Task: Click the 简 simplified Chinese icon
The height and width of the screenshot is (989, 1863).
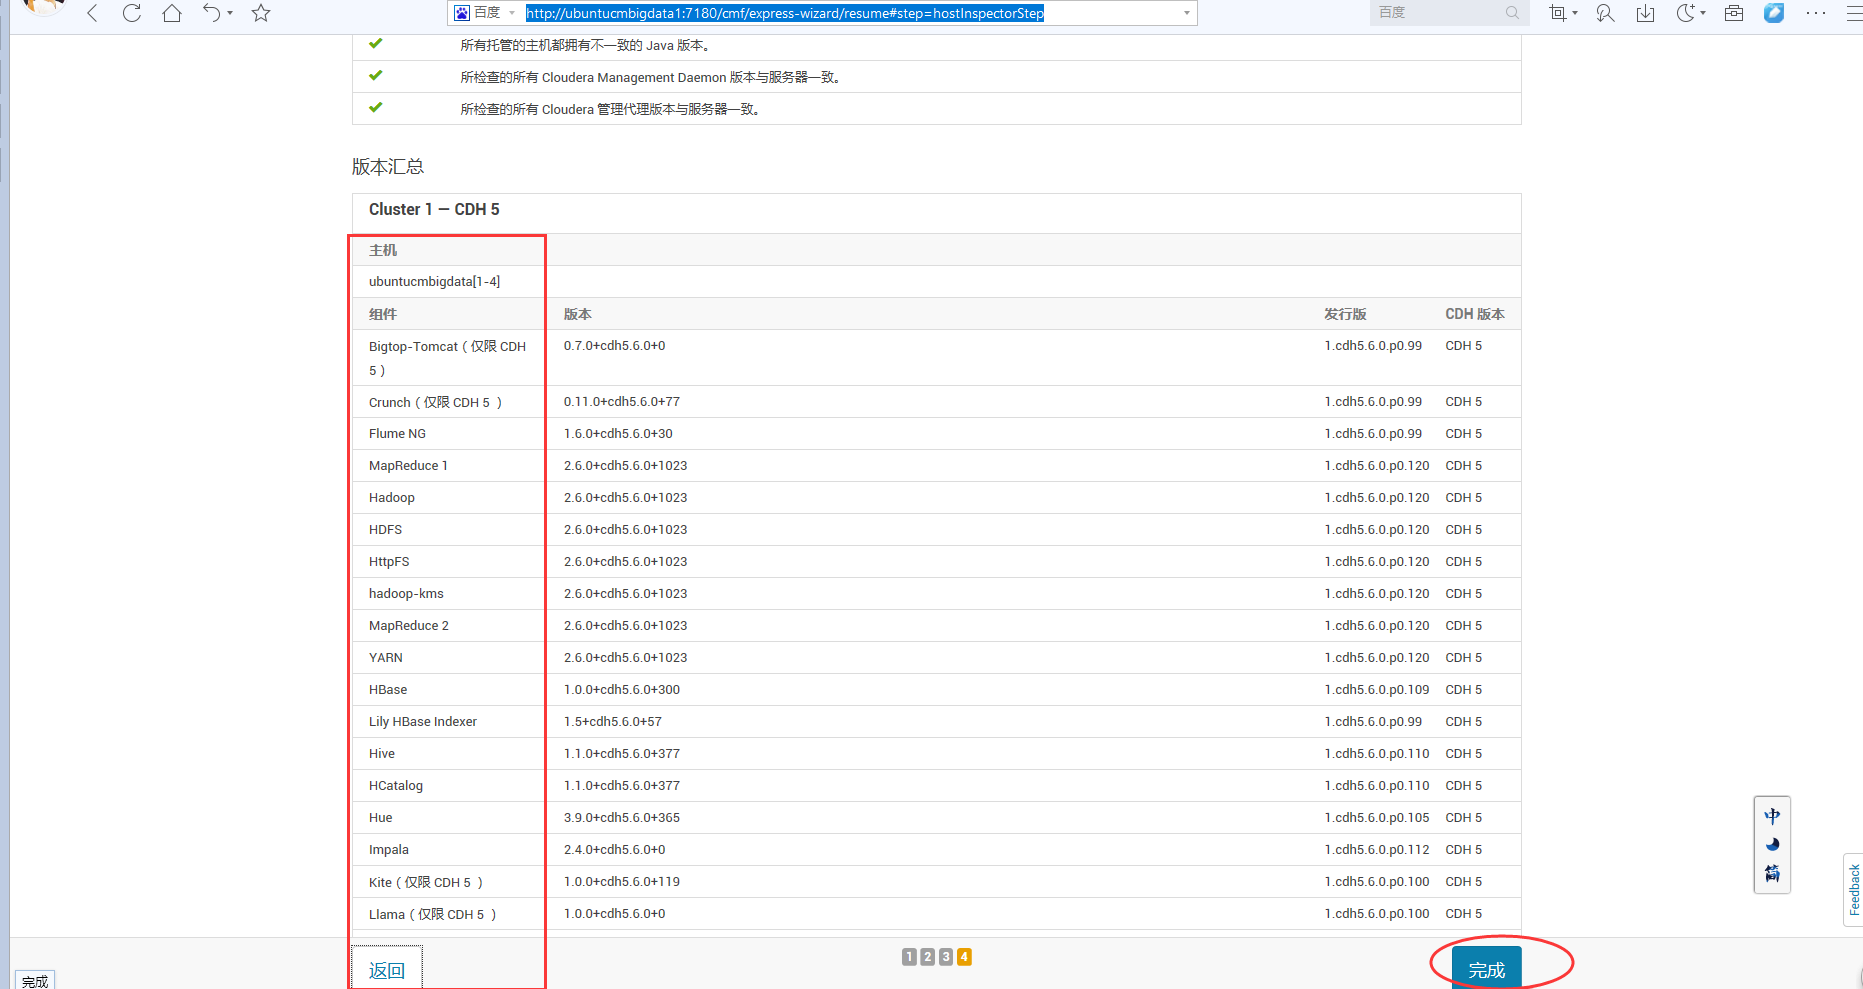Action: pos(1772,873)
